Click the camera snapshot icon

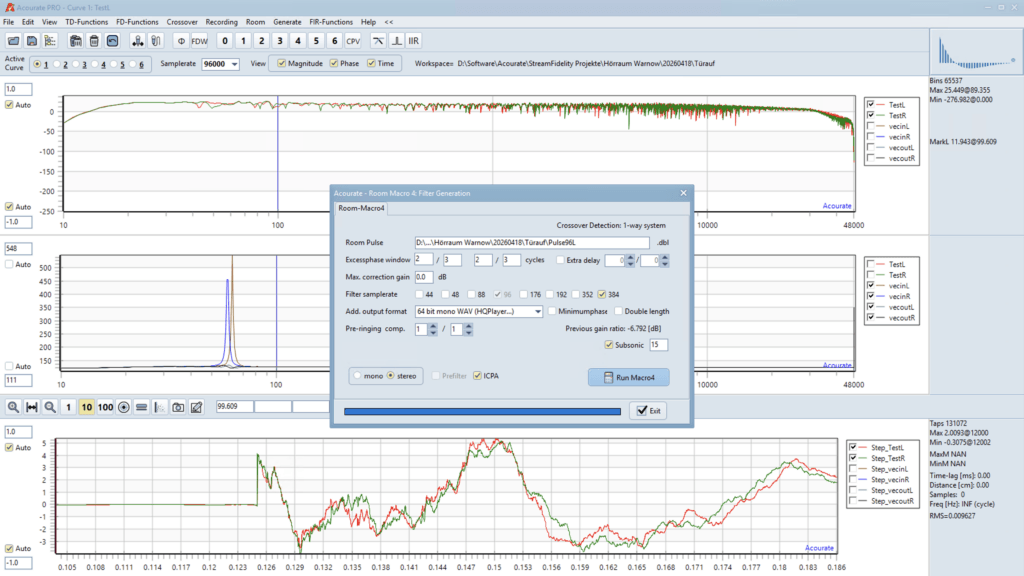(x=178, y=407)
